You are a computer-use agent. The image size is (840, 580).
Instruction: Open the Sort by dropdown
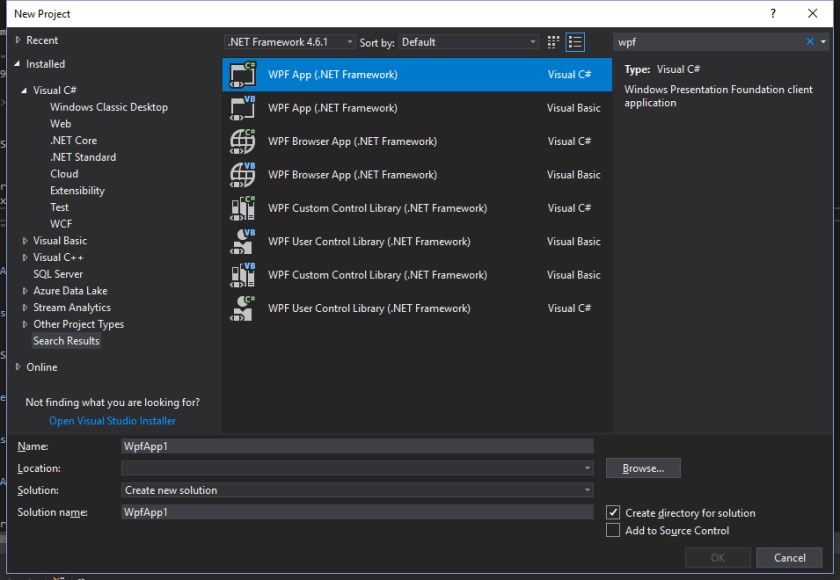coord(469,42)
